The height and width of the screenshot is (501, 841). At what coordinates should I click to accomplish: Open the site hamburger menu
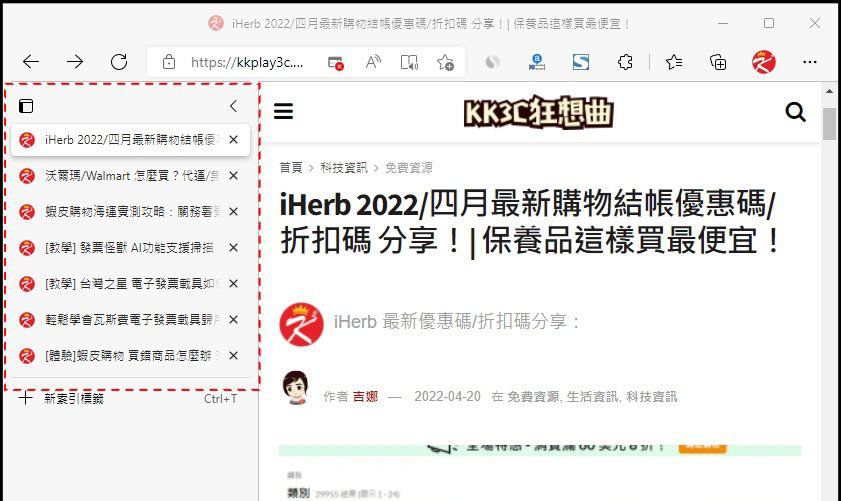[284, 112]
